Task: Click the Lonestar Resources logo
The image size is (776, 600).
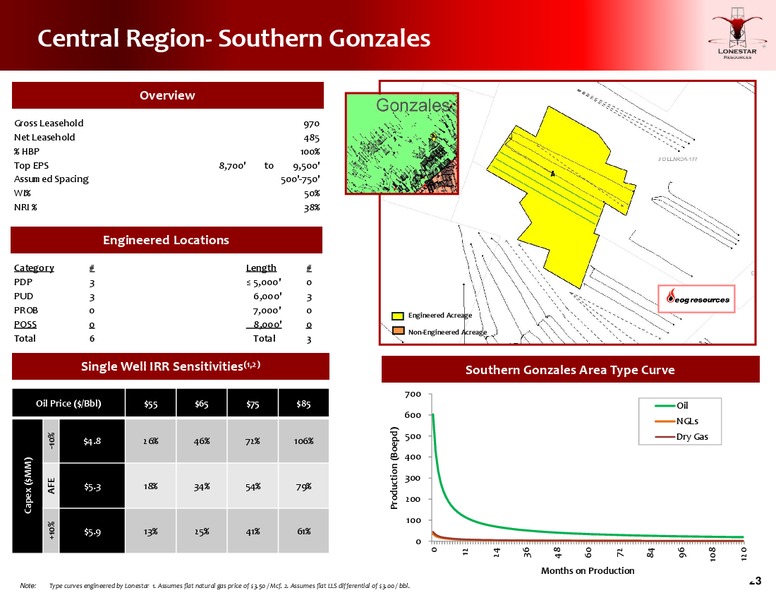Action: [x=737, y=35]
